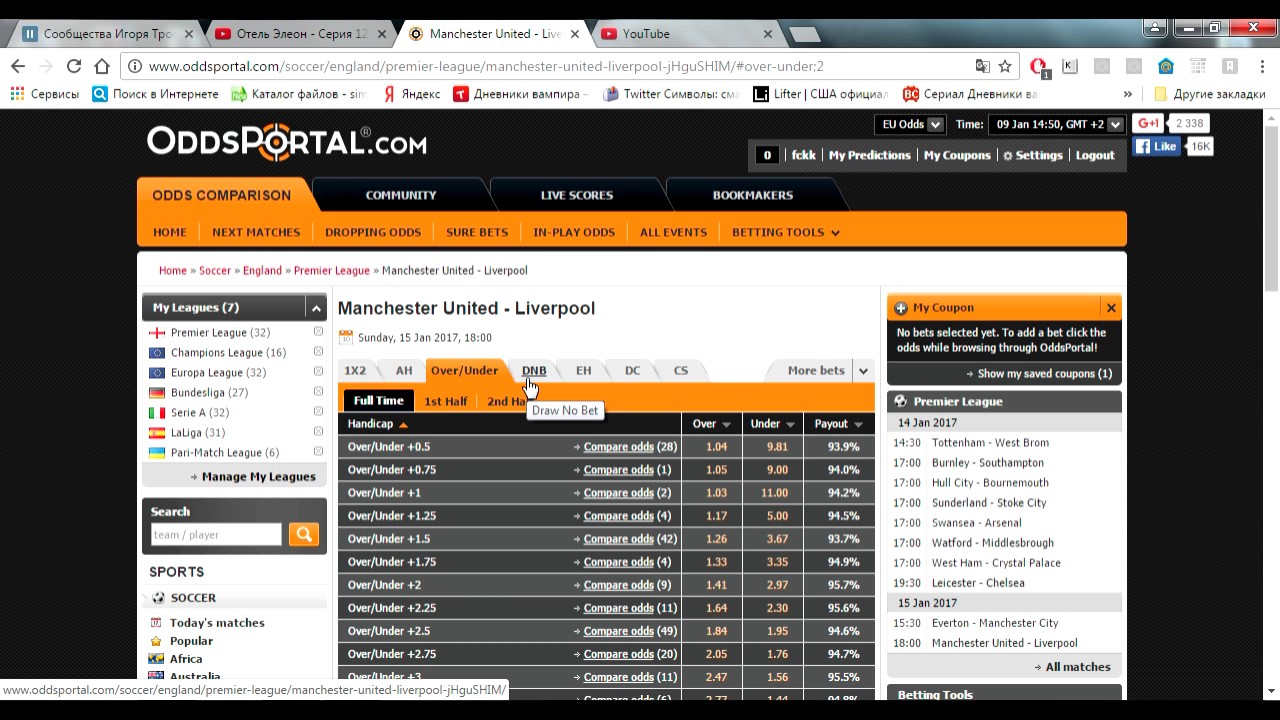This screenshot has width=1280, height=720.
Task: Click the team / player search field
Action: point(216,534)
